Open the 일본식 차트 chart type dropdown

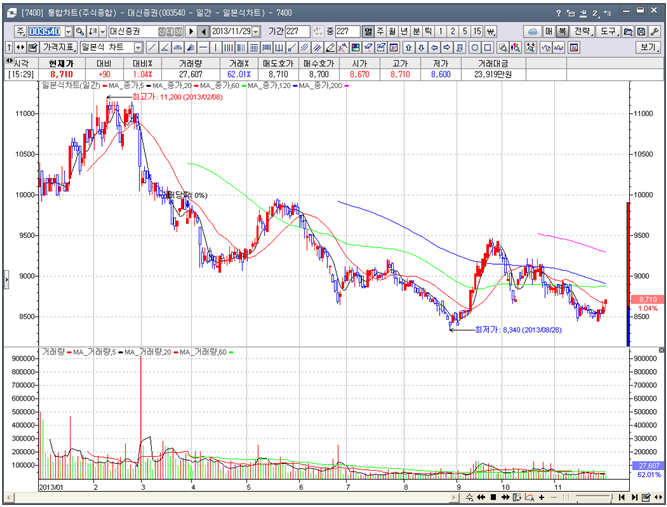[138, 47]
